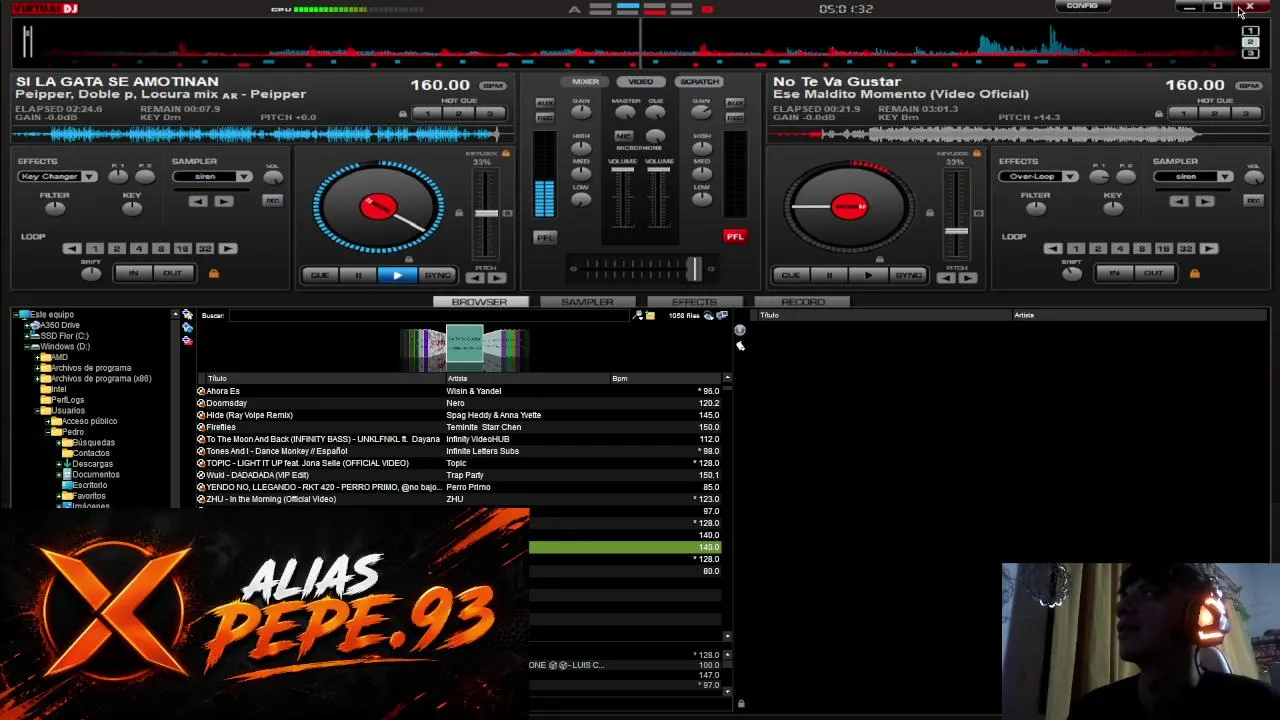The height and width of the screenshot is (720, 1280).
Task: Click the left channel volume fader
Action: click(622, 171)
